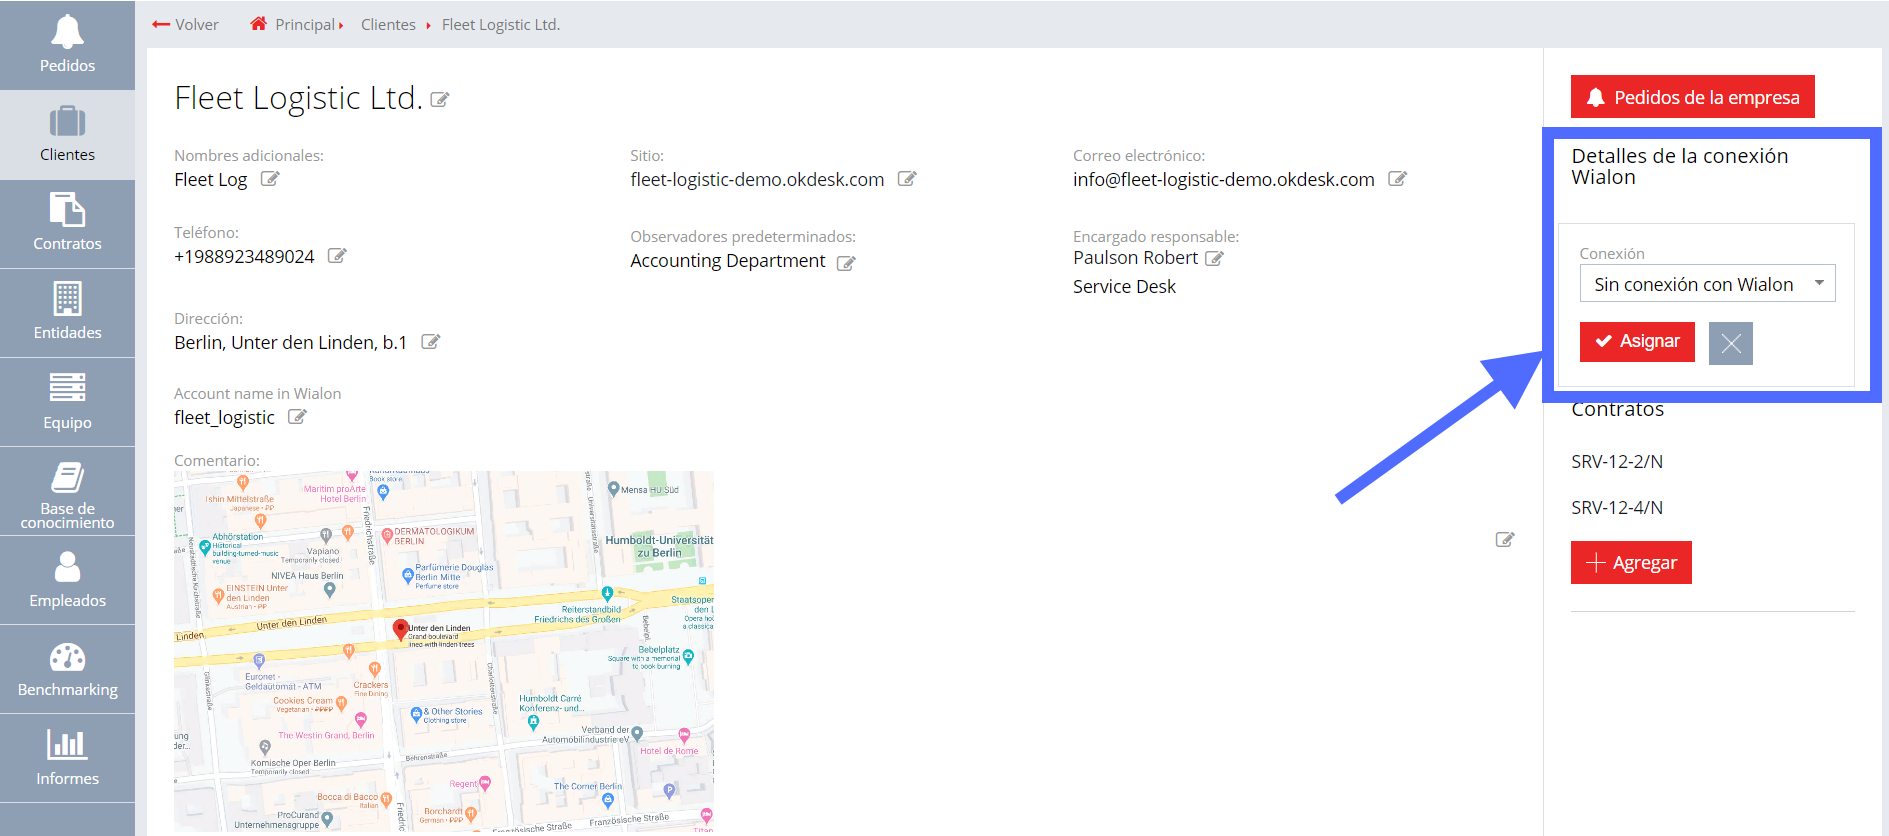Edit the email address field
Image resolution: width=1889 pixels, height=836 pixels.
click(x=1397, y=179)
